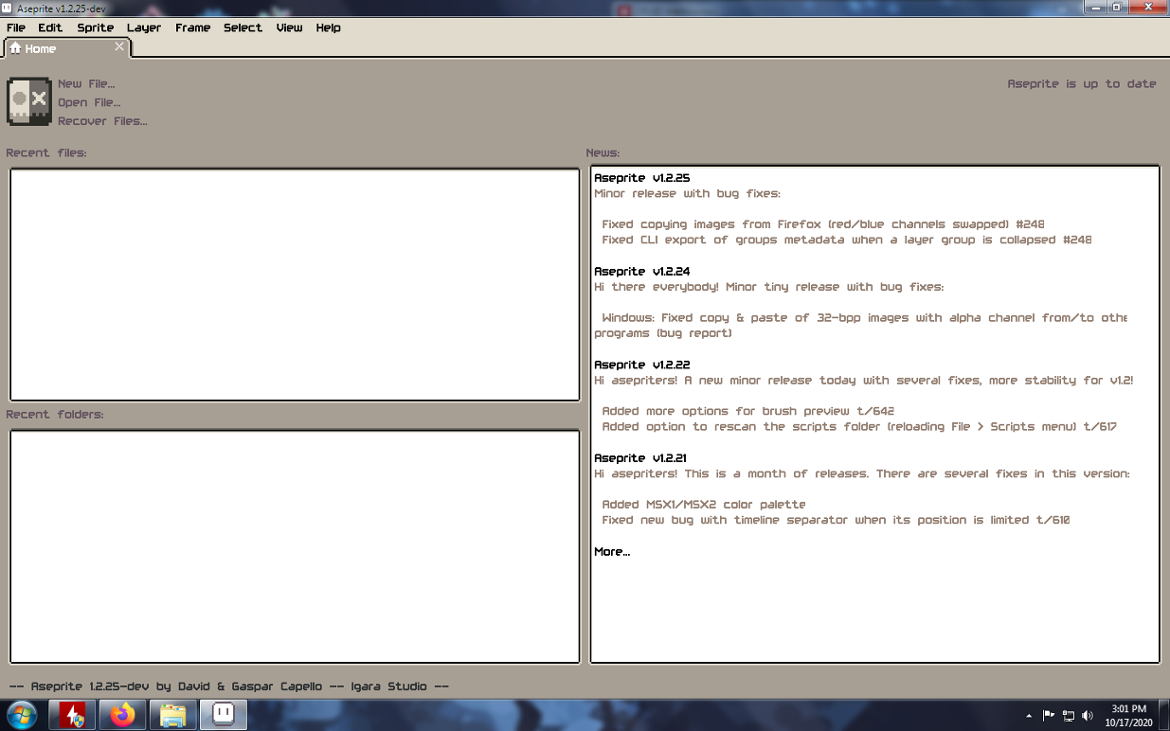Open the Action Center flag icon
This screenshot has height=731, width=1170.
[x=1048, y=714]
